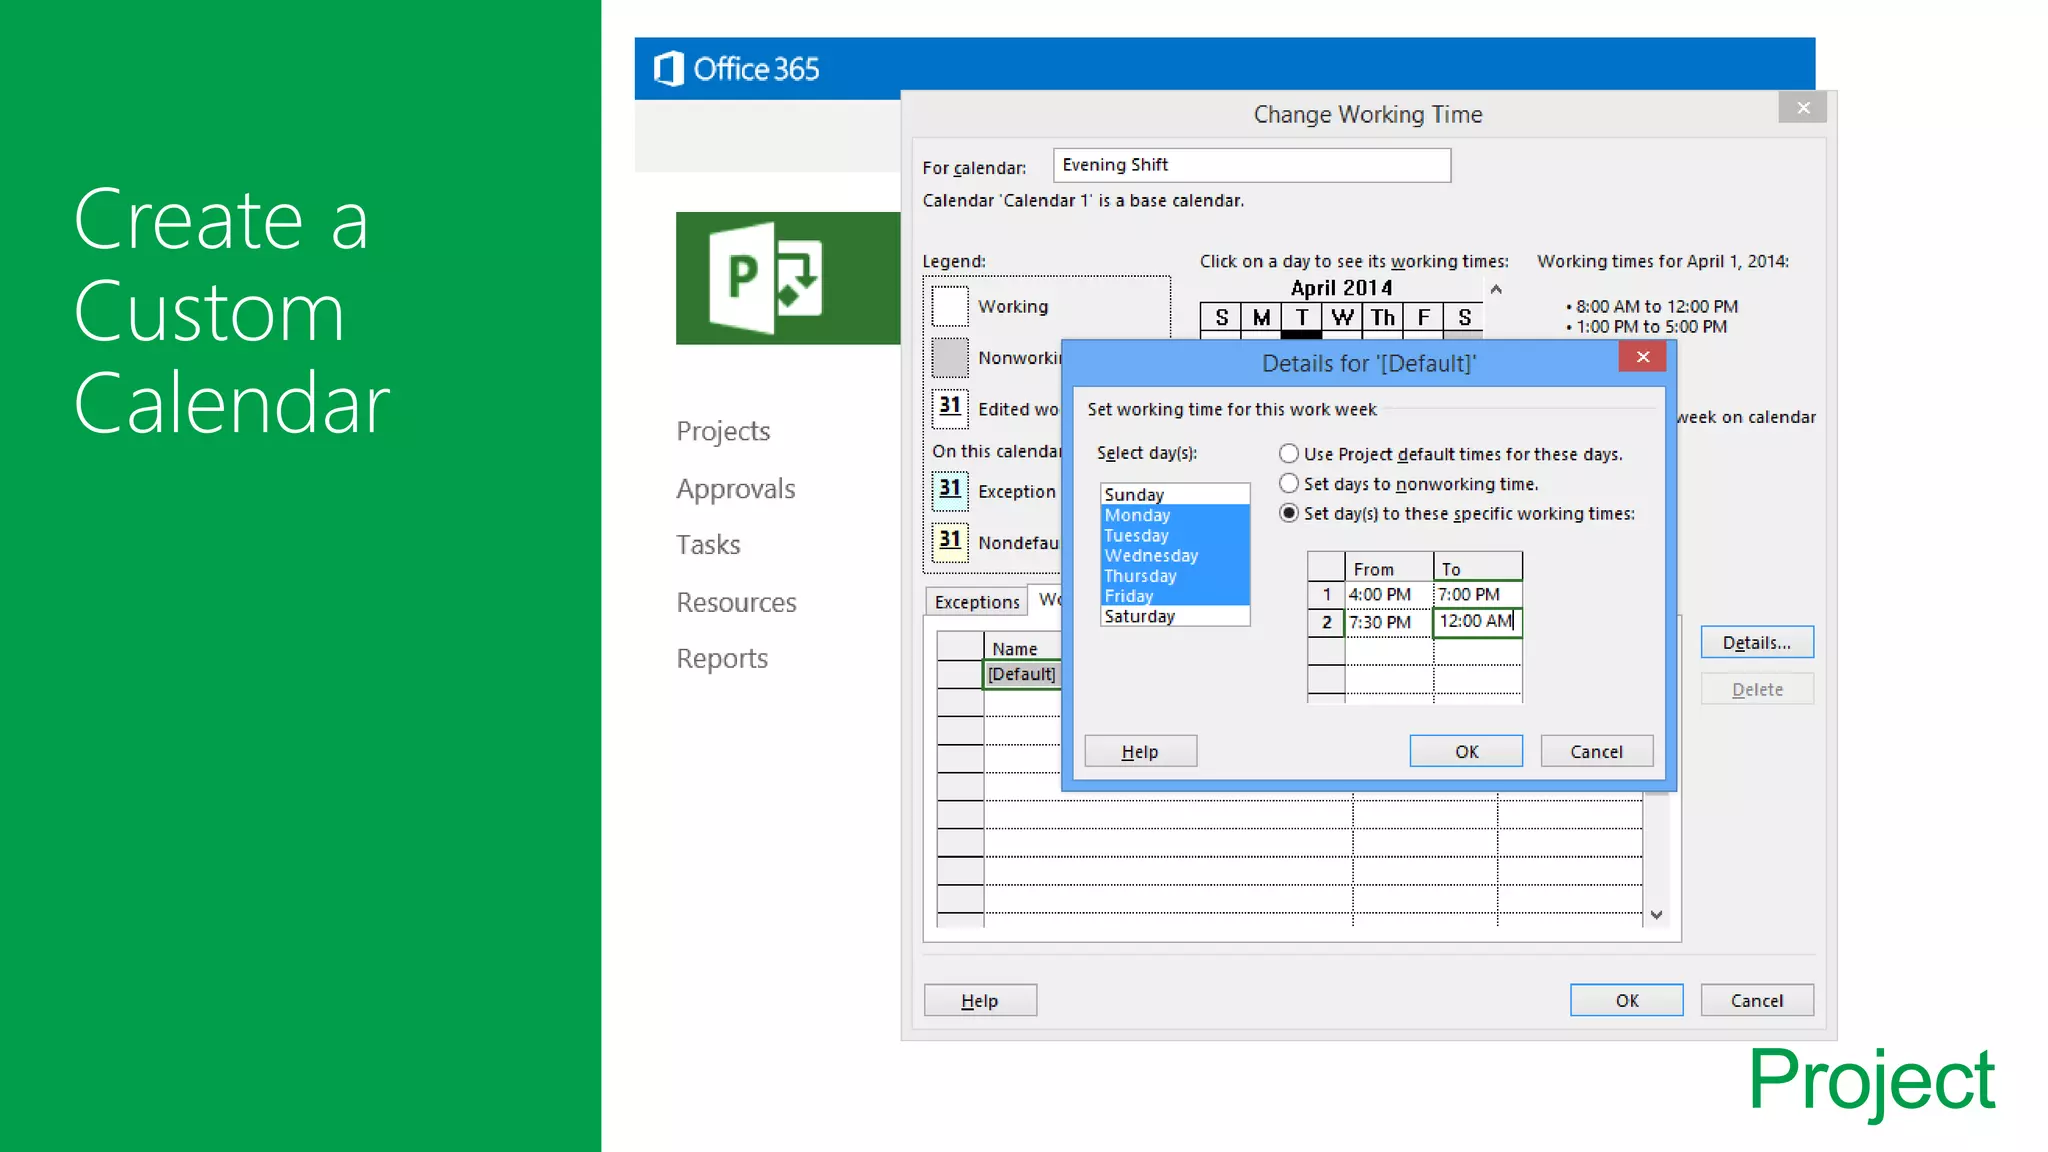Screen dimensions: 2048x1152
Task: Close the Change Working Time dialog
Action: click(1803, 108)
